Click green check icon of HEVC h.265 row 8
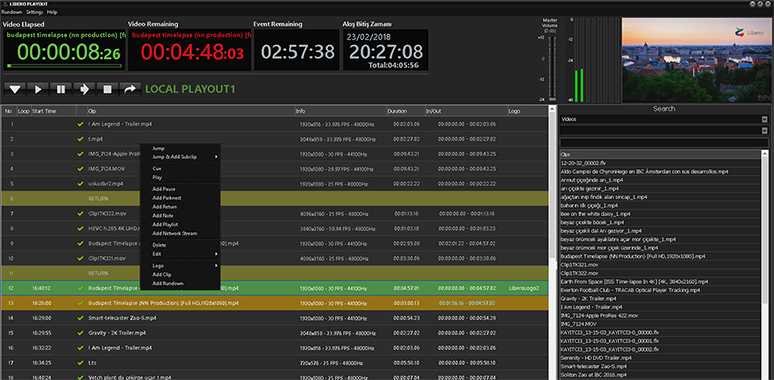Viewport: 774px width, 380px height. point(80,228)
